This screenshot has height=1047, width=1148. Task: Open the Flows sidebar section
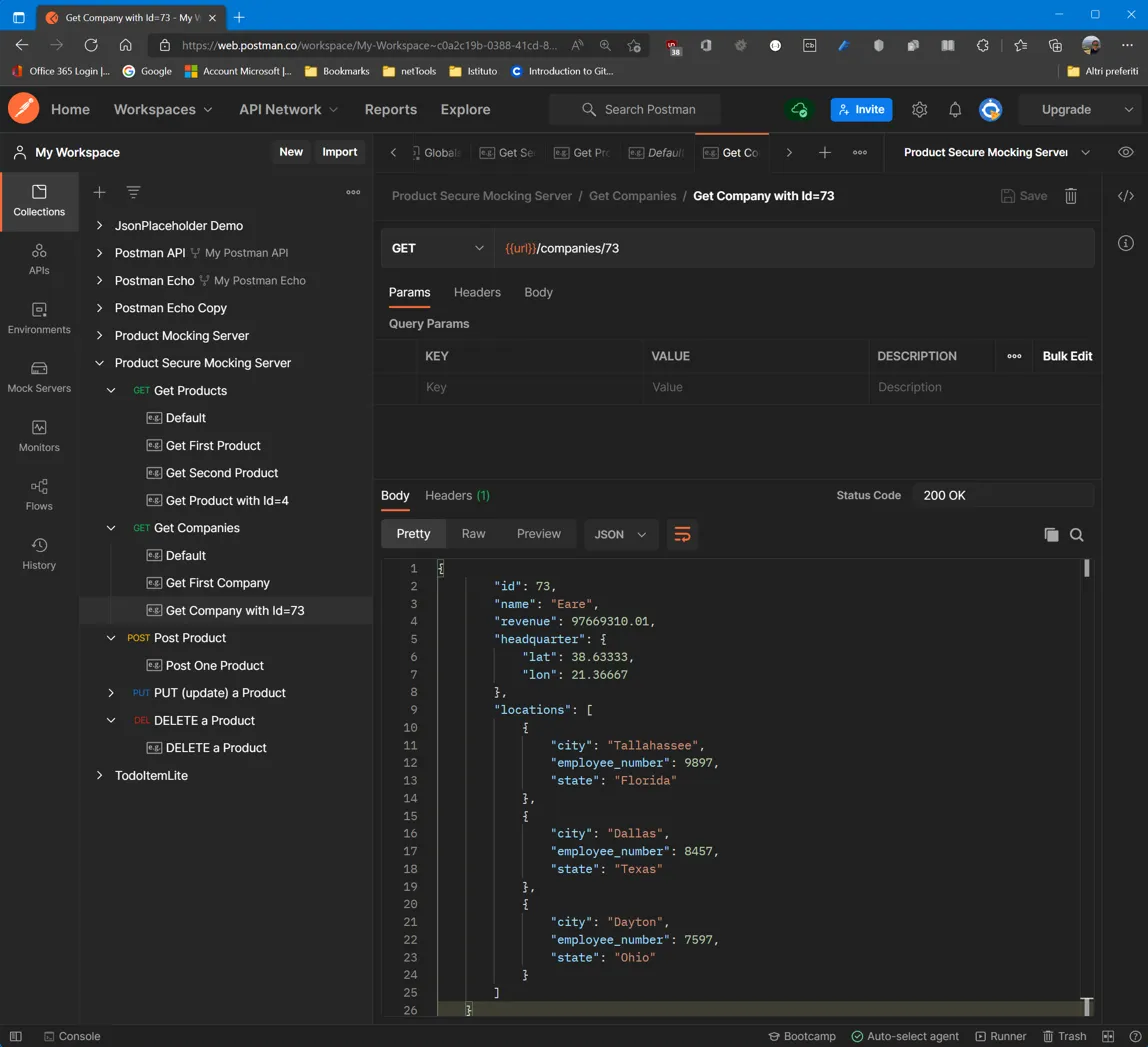click(39, 495)
